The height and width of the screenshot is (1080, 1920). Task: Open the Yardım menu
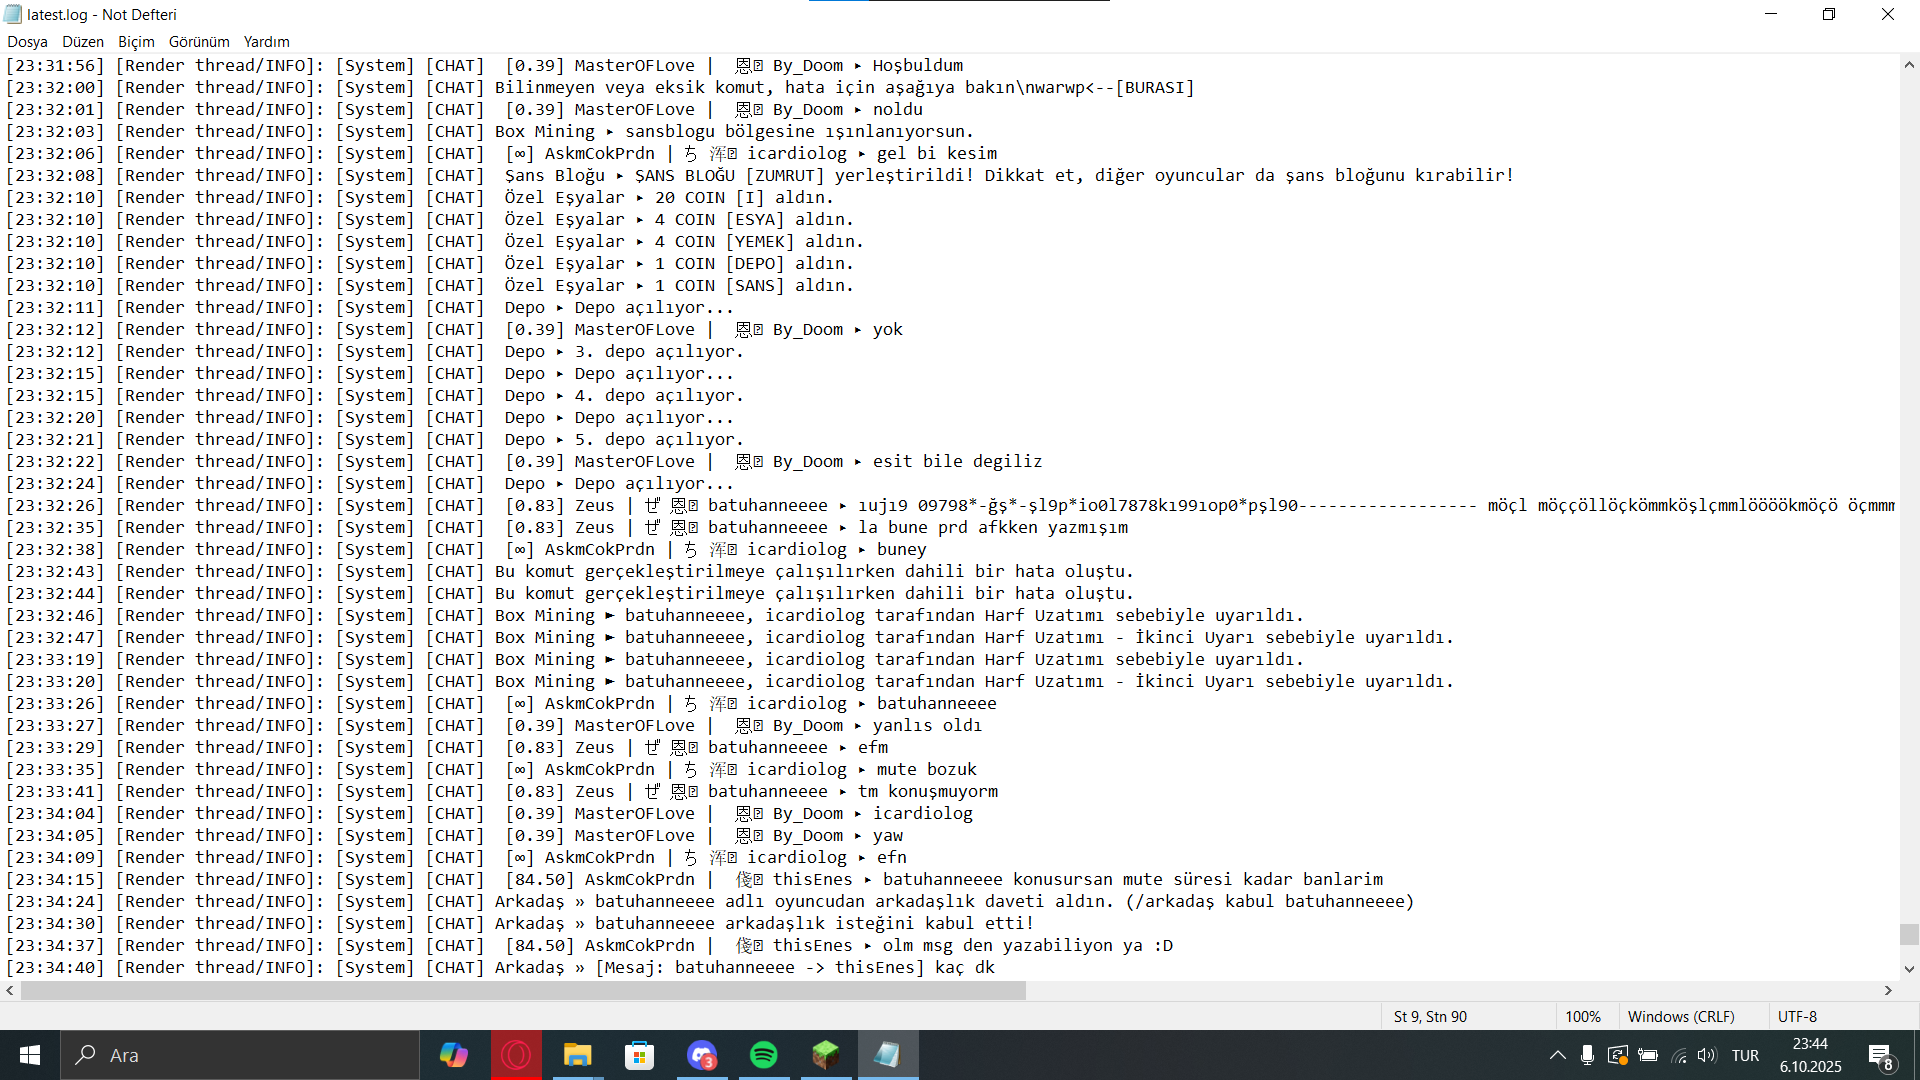tap(266, 42)
